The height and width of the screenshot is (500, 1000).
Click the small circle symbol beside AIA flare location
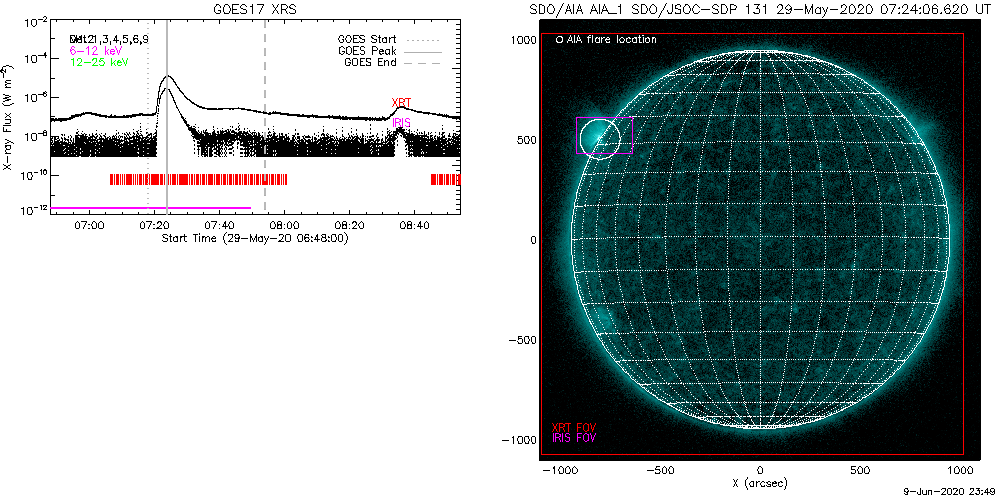click(x=558, y=40)
